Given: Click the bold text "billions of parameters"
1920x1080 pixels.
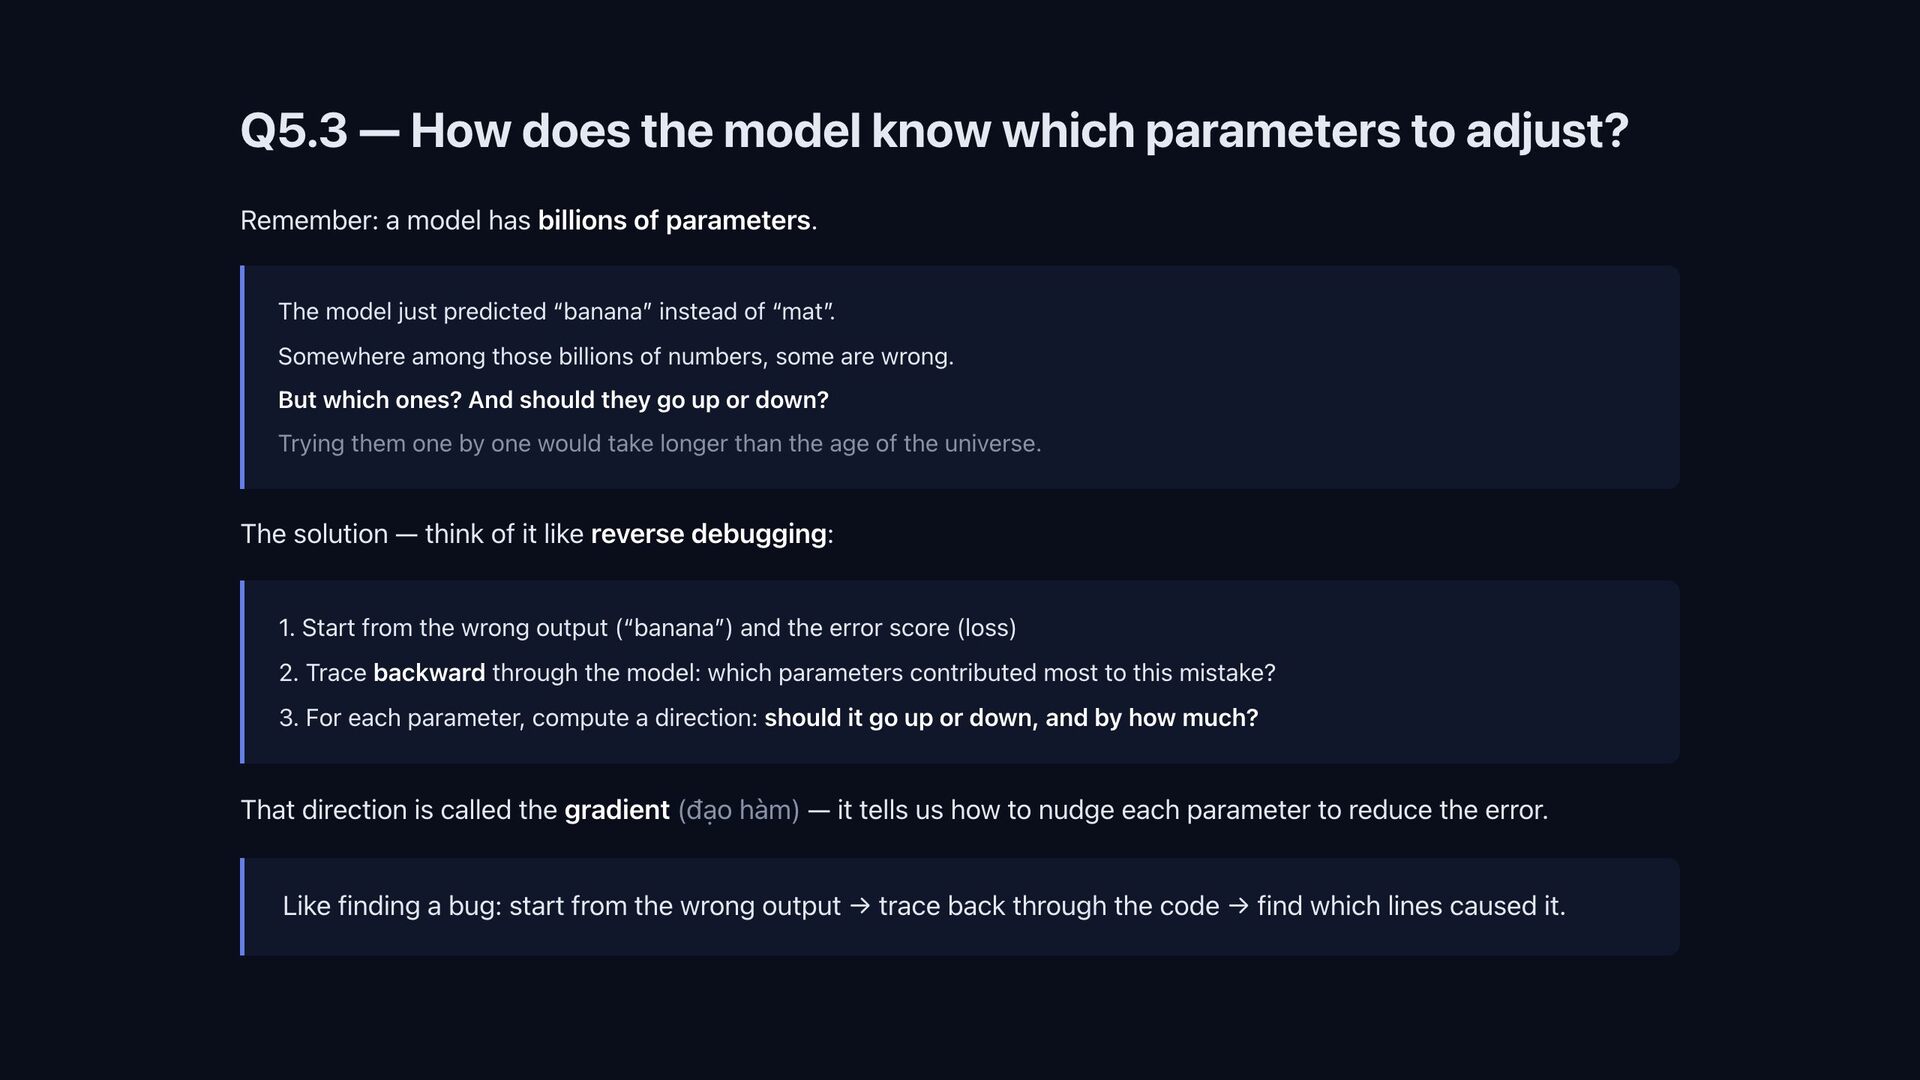Looking at the screenshot, I should (673, 220).
